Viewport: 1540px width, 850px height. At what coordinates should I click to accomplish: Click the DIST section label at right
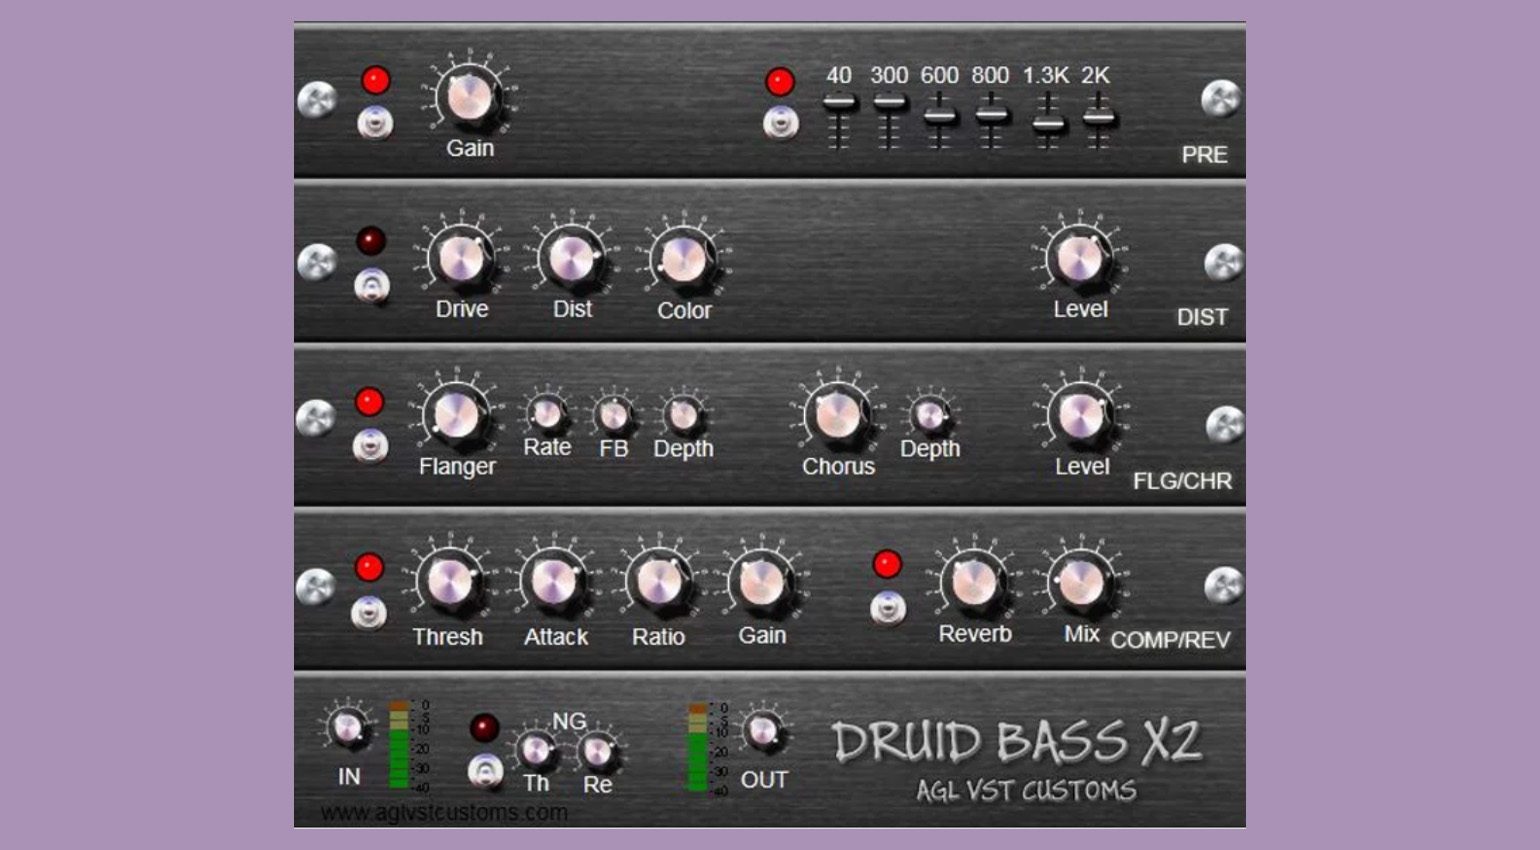pos(1202,317)
